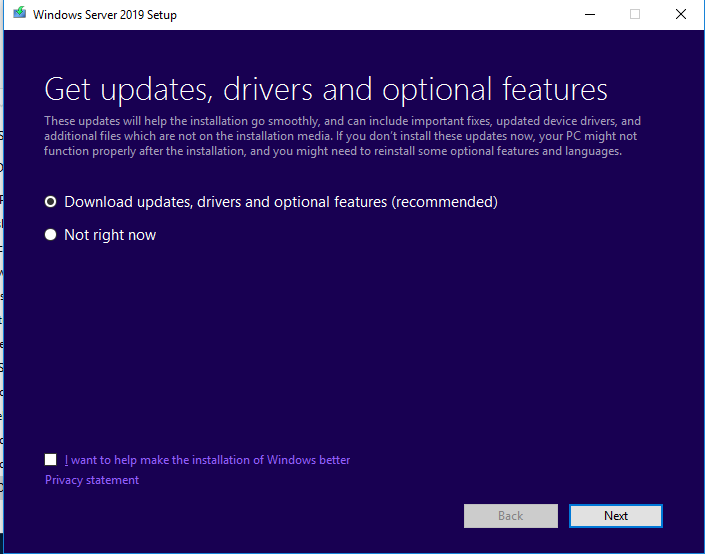Viewport: 705px width, 554px height.
Task: Click the 'Not right now' option label
Action: pyautogui.click(x=110, y=235)
